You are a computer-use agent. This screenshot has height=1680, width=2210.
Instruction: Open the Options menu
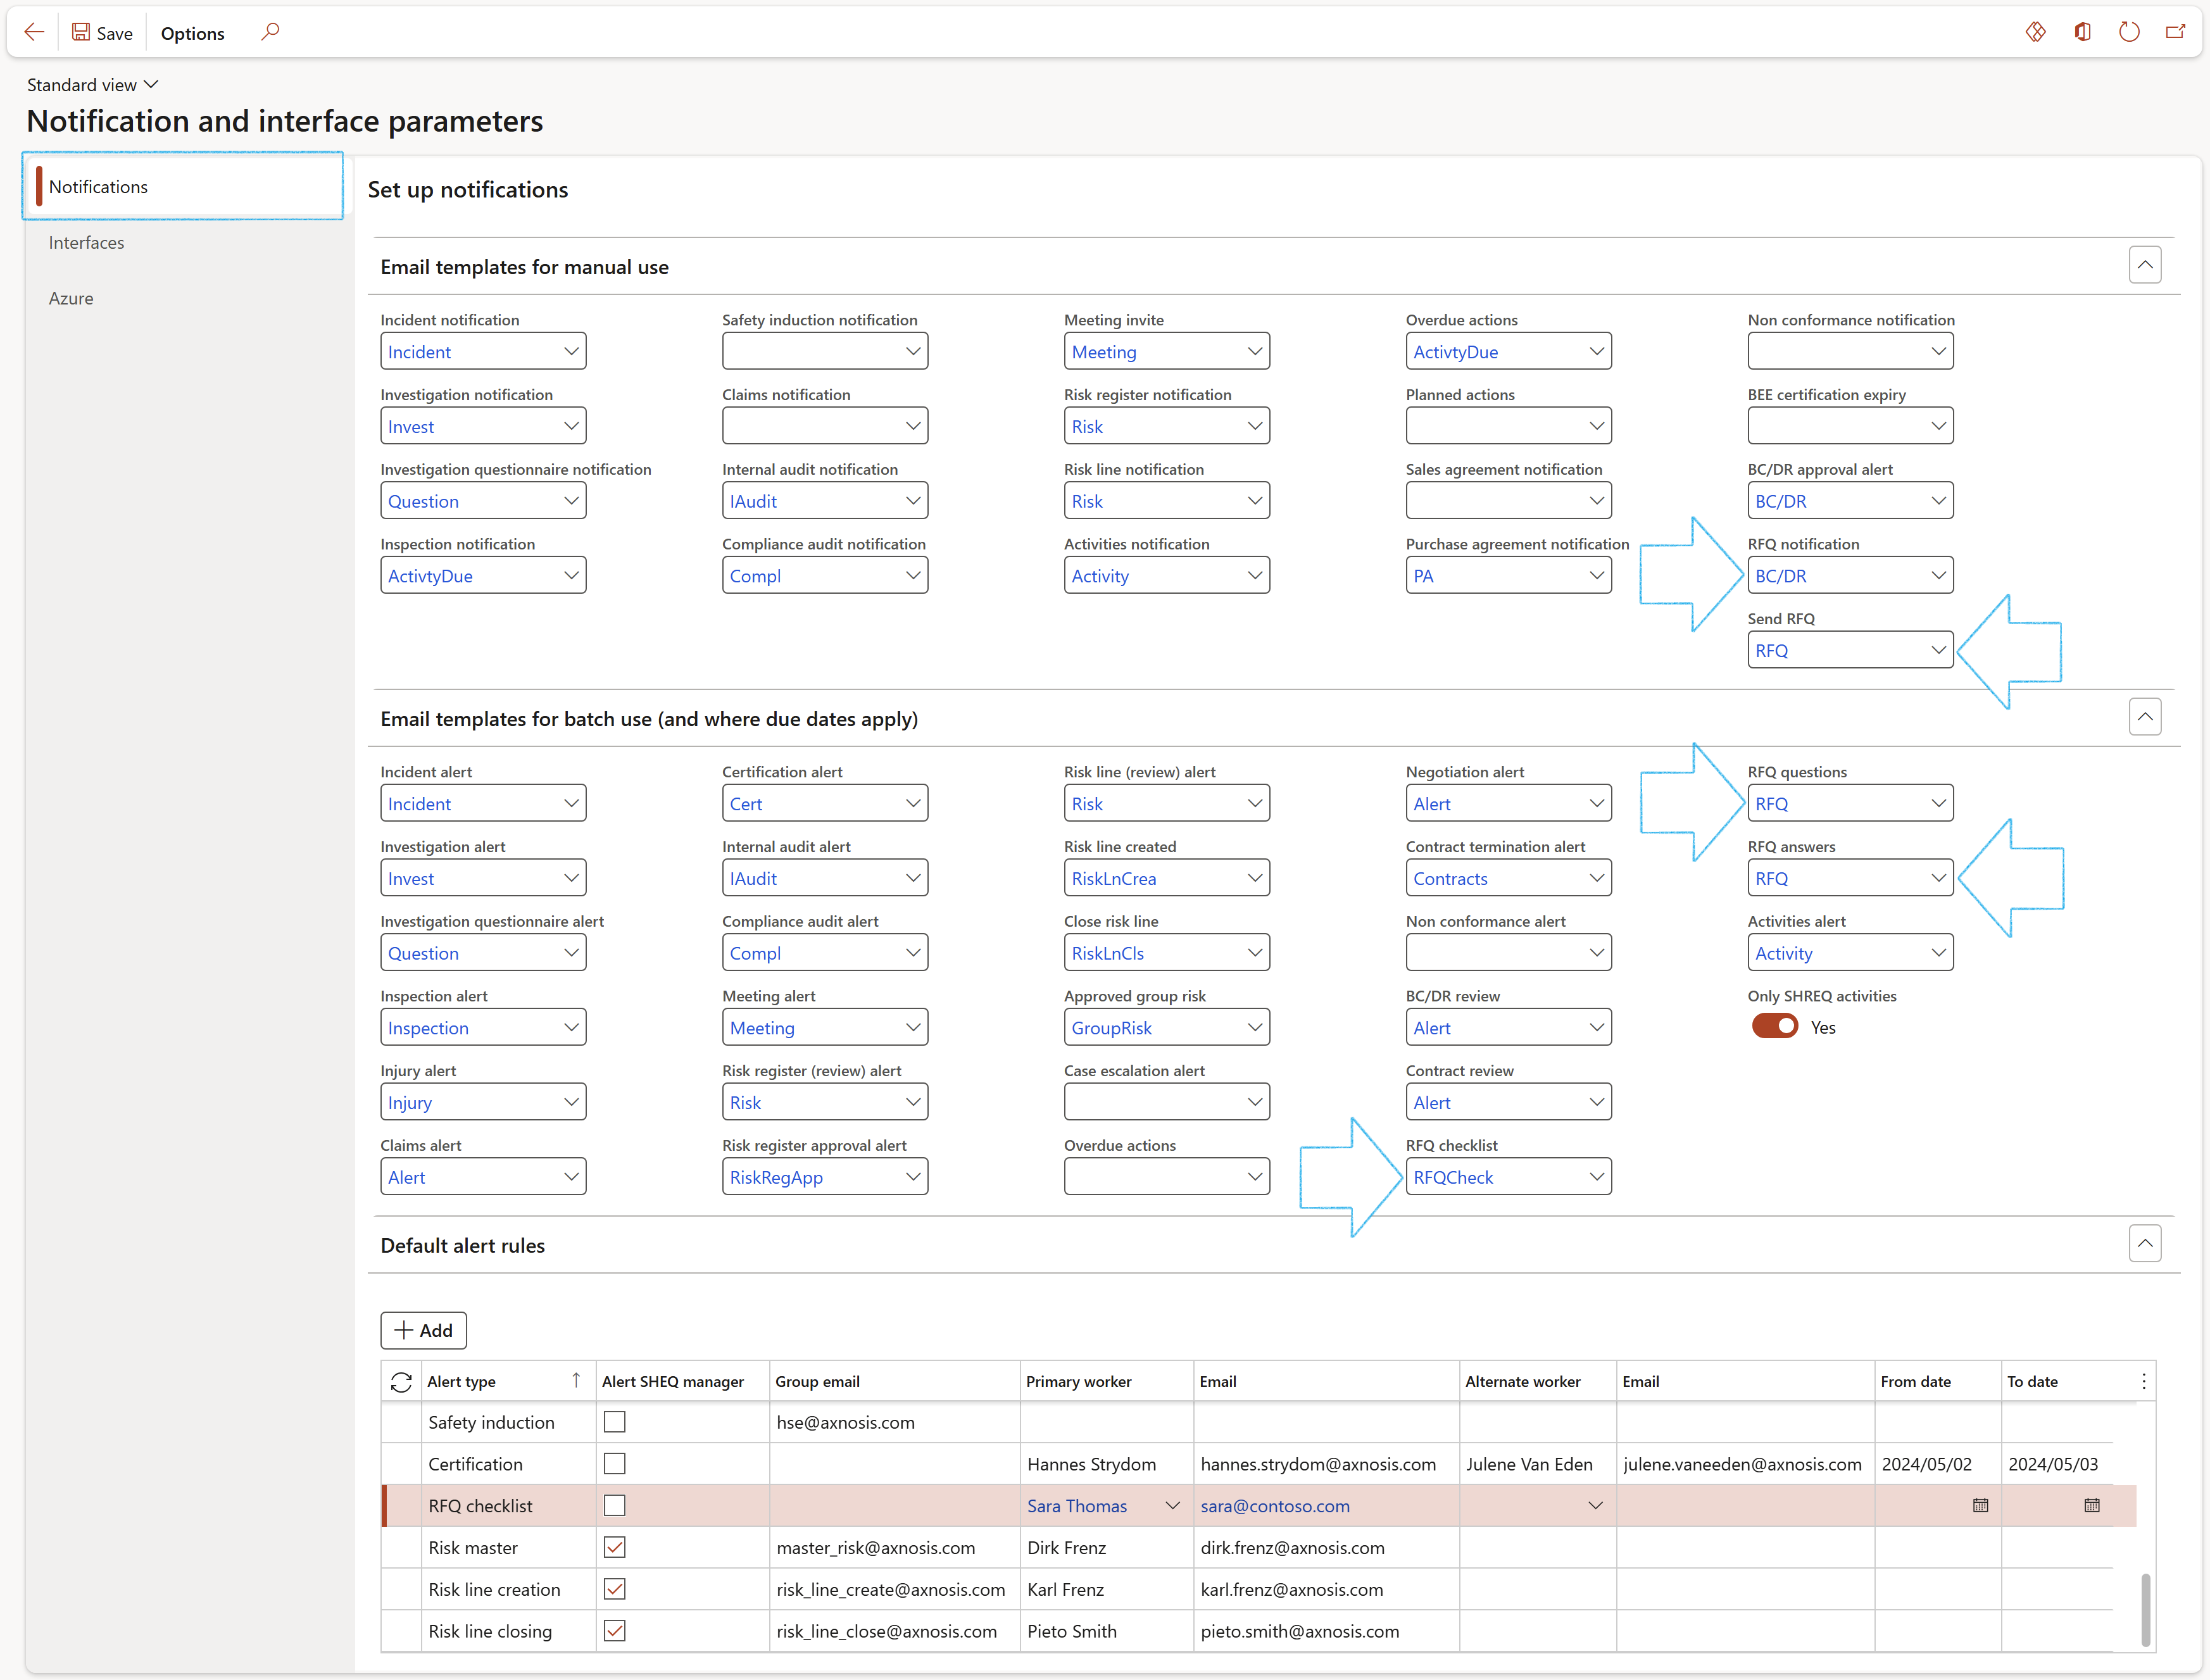pyautogui.click(x=192, y=33)
